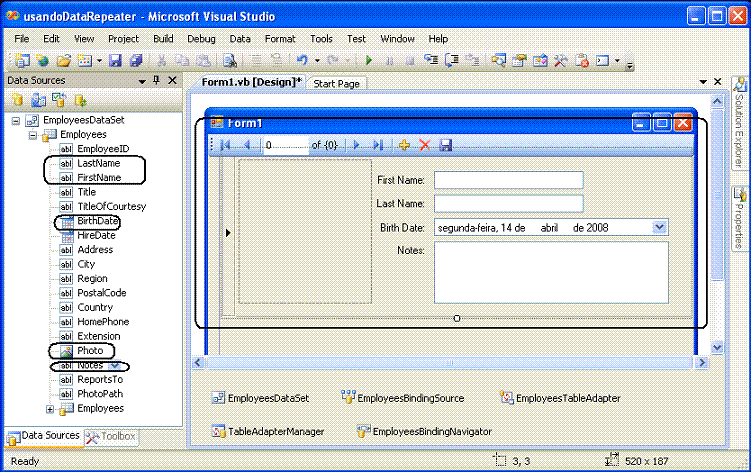Select the HireDate field in tree
Image resolution: width=751 pixels, height=472 pixels.
pyautogui.click(x=96, y=235)
